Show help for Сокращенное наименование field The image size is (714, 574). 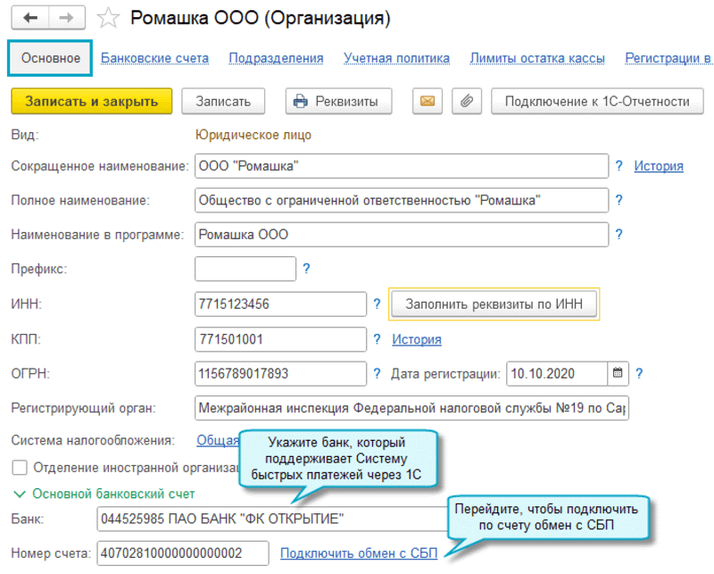pyautogui.click(x=619, y=166)
